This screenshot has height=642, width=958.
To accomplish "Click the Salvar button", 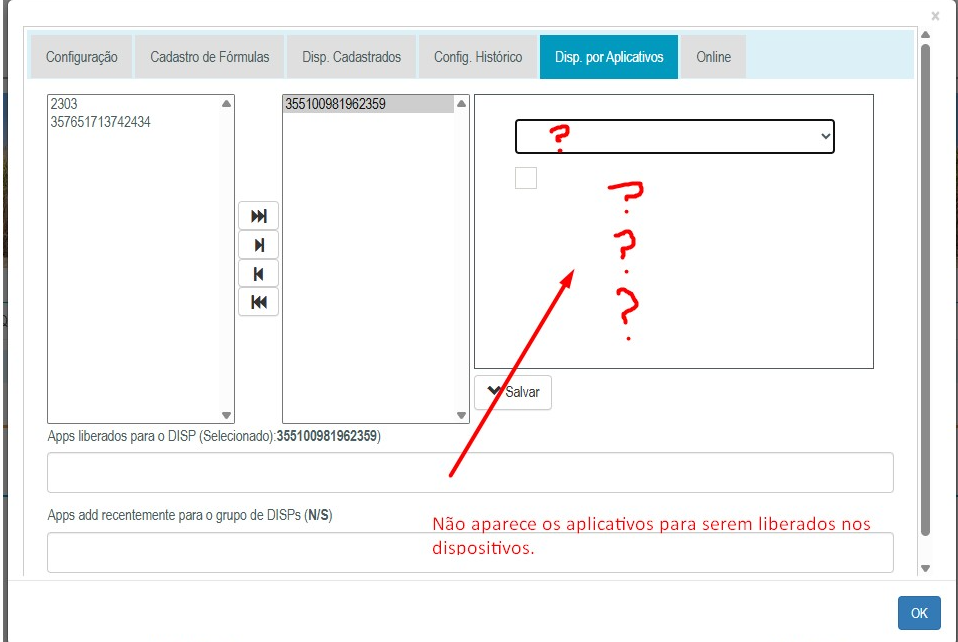I will click(x=513, y=392).
